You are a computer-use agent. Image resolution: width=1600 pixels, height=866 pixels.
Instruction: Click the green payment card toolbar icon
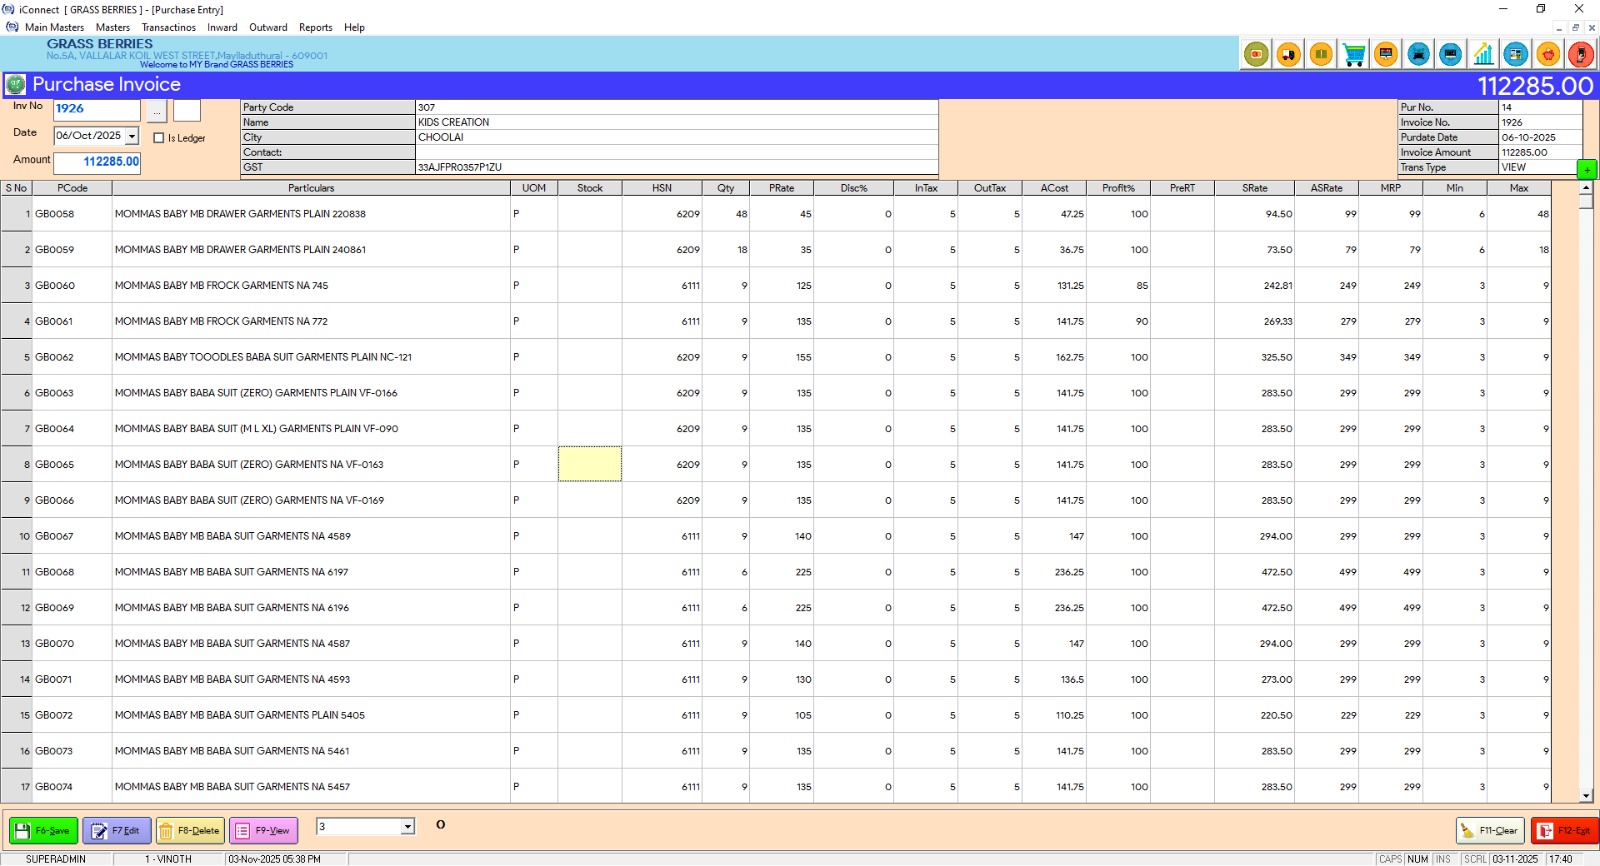coord(1257,55)
